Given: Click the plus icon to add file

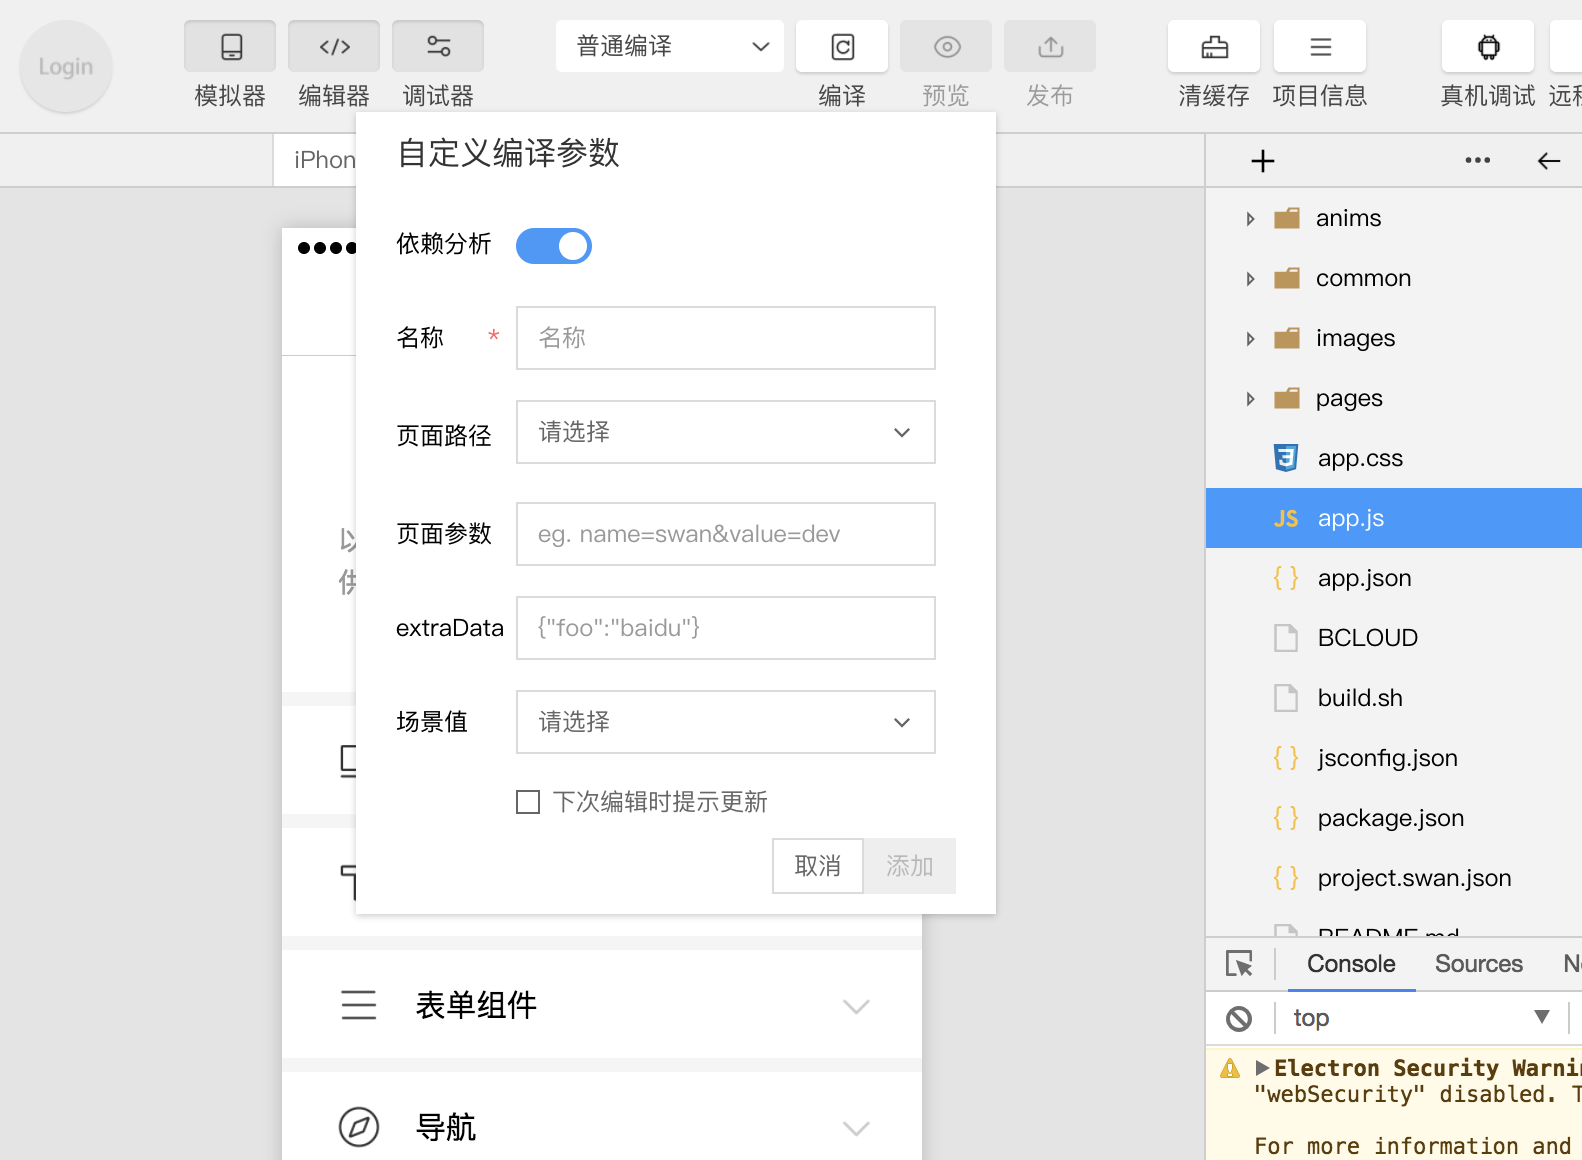Looking at the screenshot, I should [1263, 161].
